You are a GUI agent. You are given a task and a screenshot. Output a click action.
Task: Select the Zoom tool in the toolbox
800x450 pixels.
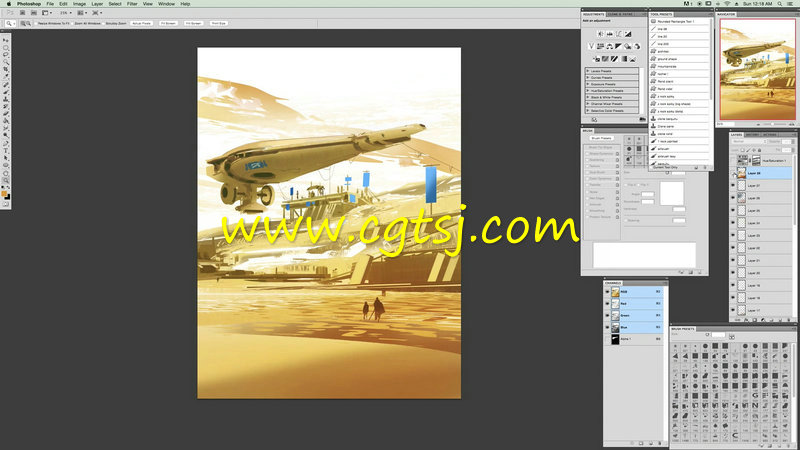coord(6,180)
